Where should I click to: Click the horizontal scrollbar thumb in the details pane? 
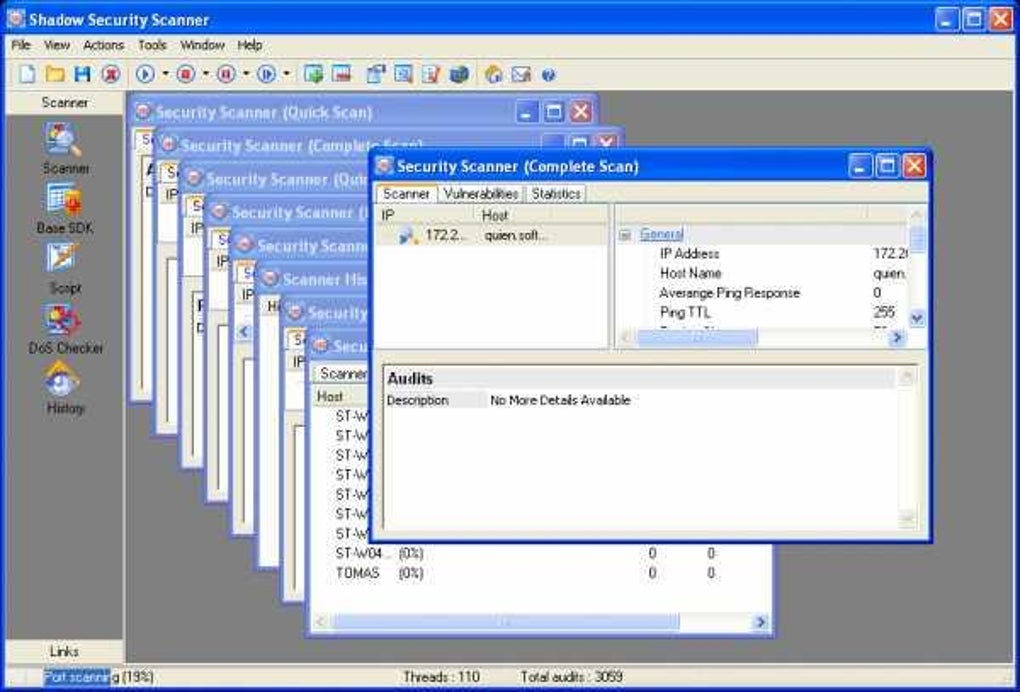tap(697, 337)
